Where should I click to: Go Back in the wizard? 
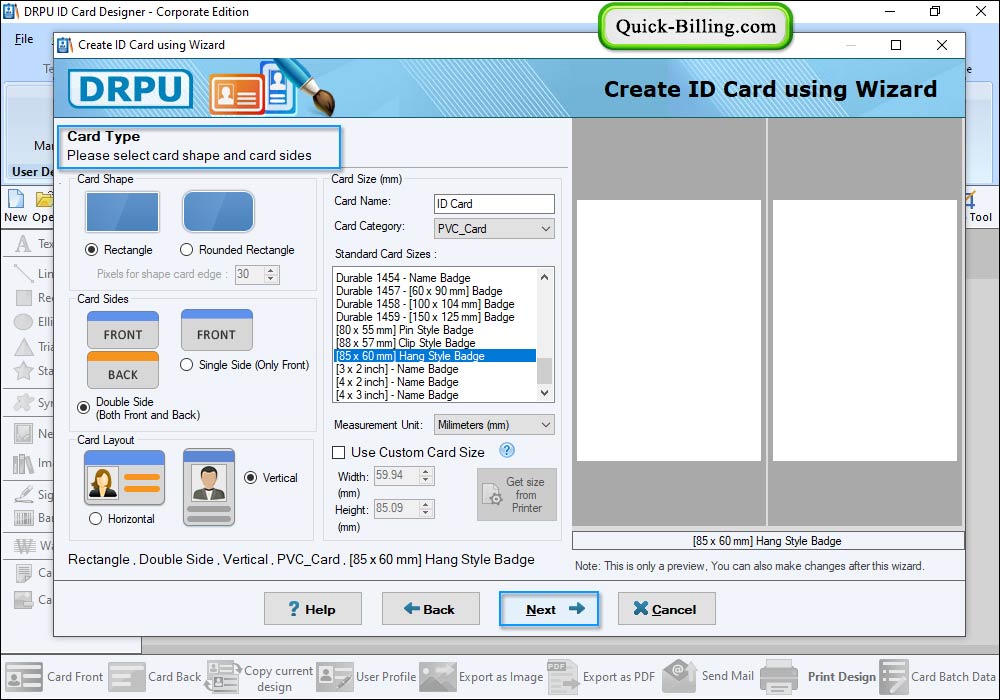coord(430,609)
